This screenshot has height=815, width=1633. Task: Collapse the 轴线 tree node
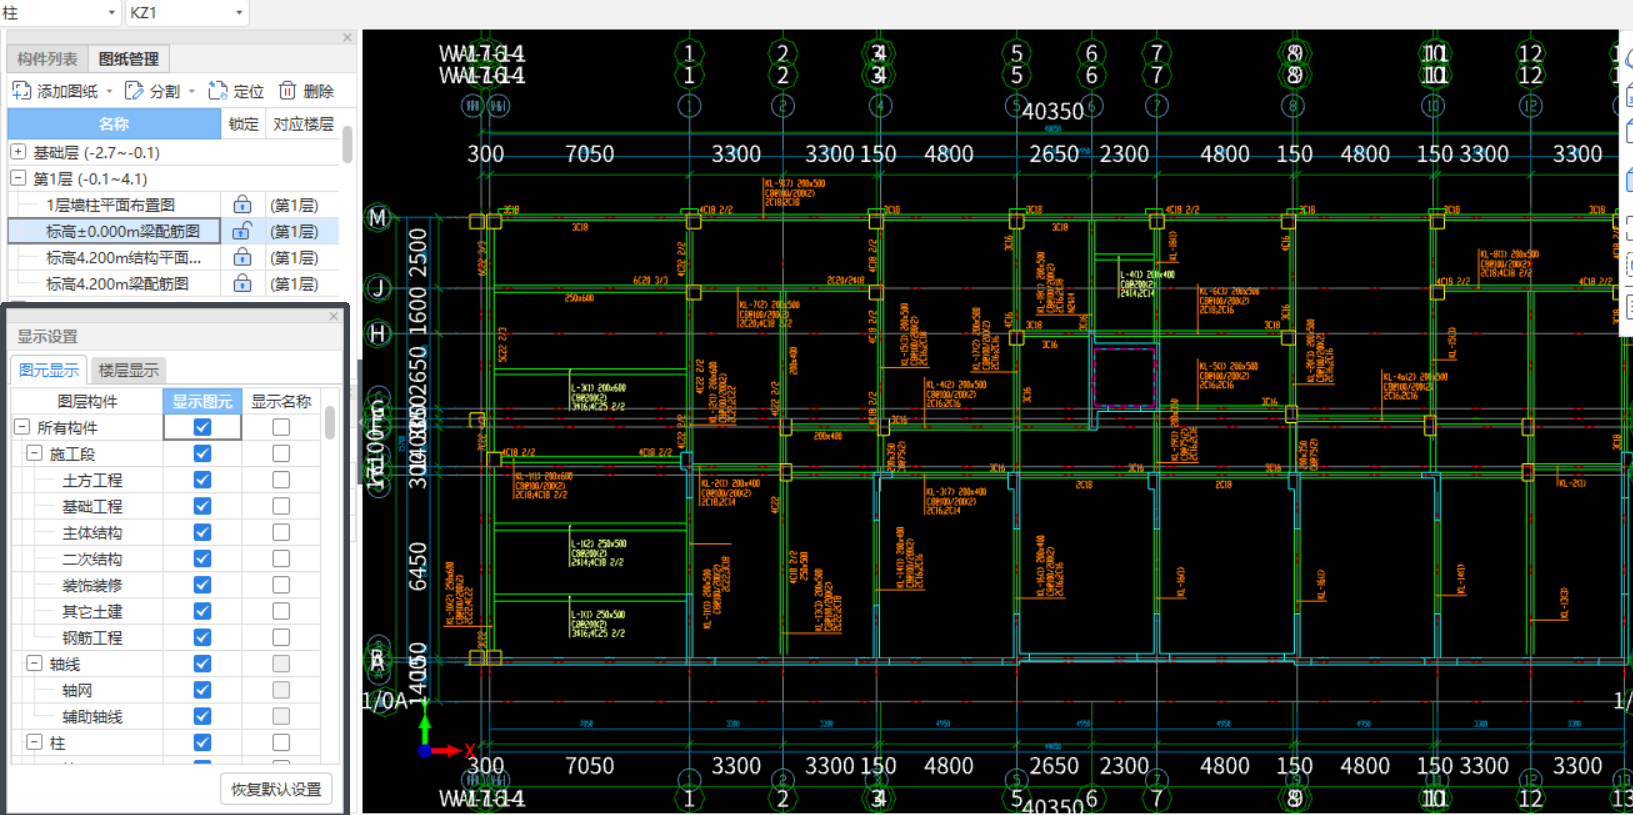[x=34, y=663]
